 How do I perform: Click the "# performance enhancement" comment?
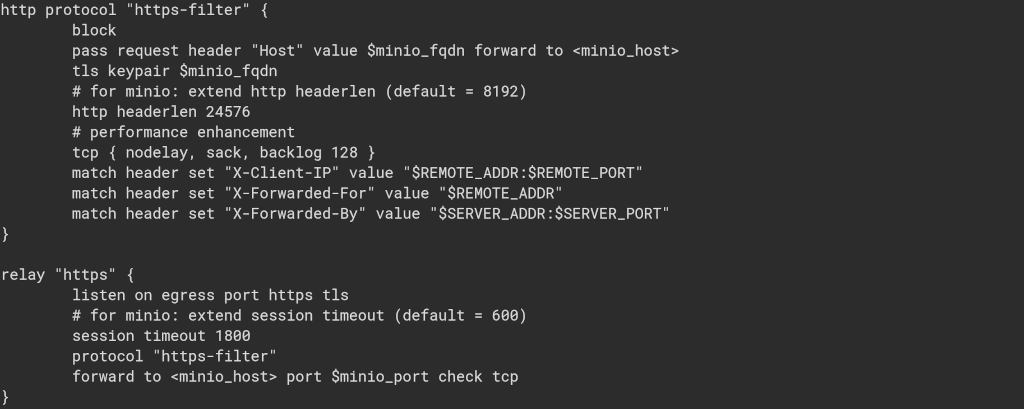coord(183,132)
